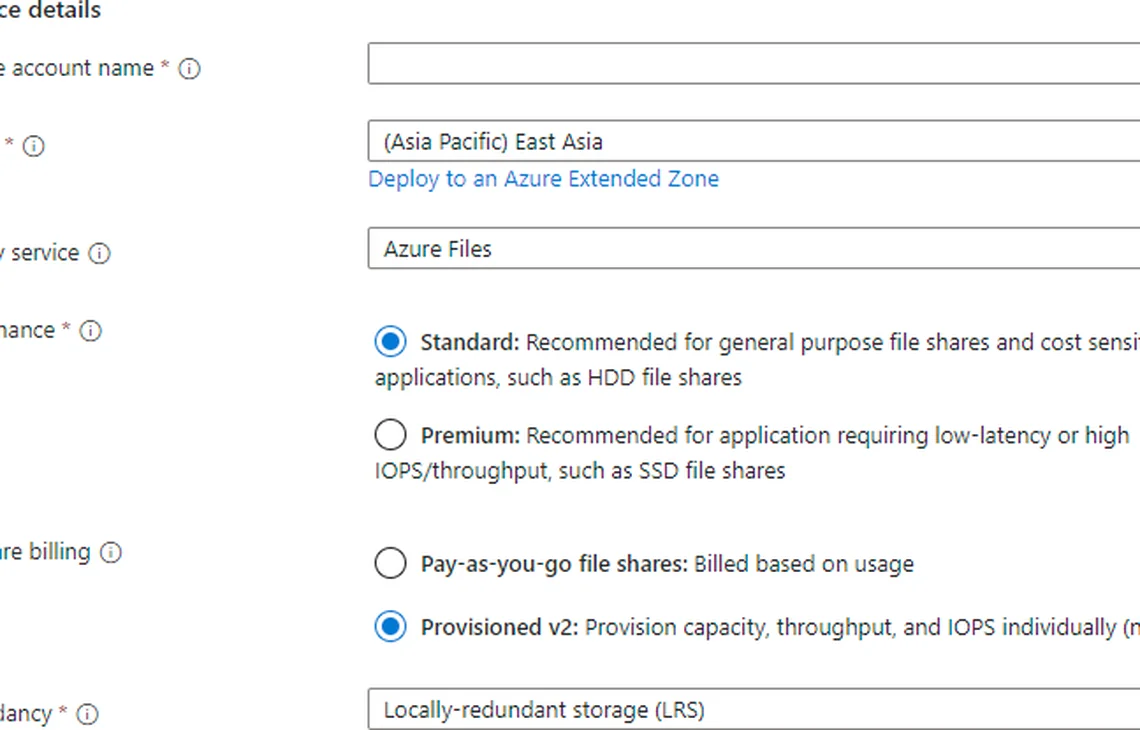Open the Locally-redundant storage (LRS) dropdown
Viewport: 1140px width, 730px height.
(754, 709)
